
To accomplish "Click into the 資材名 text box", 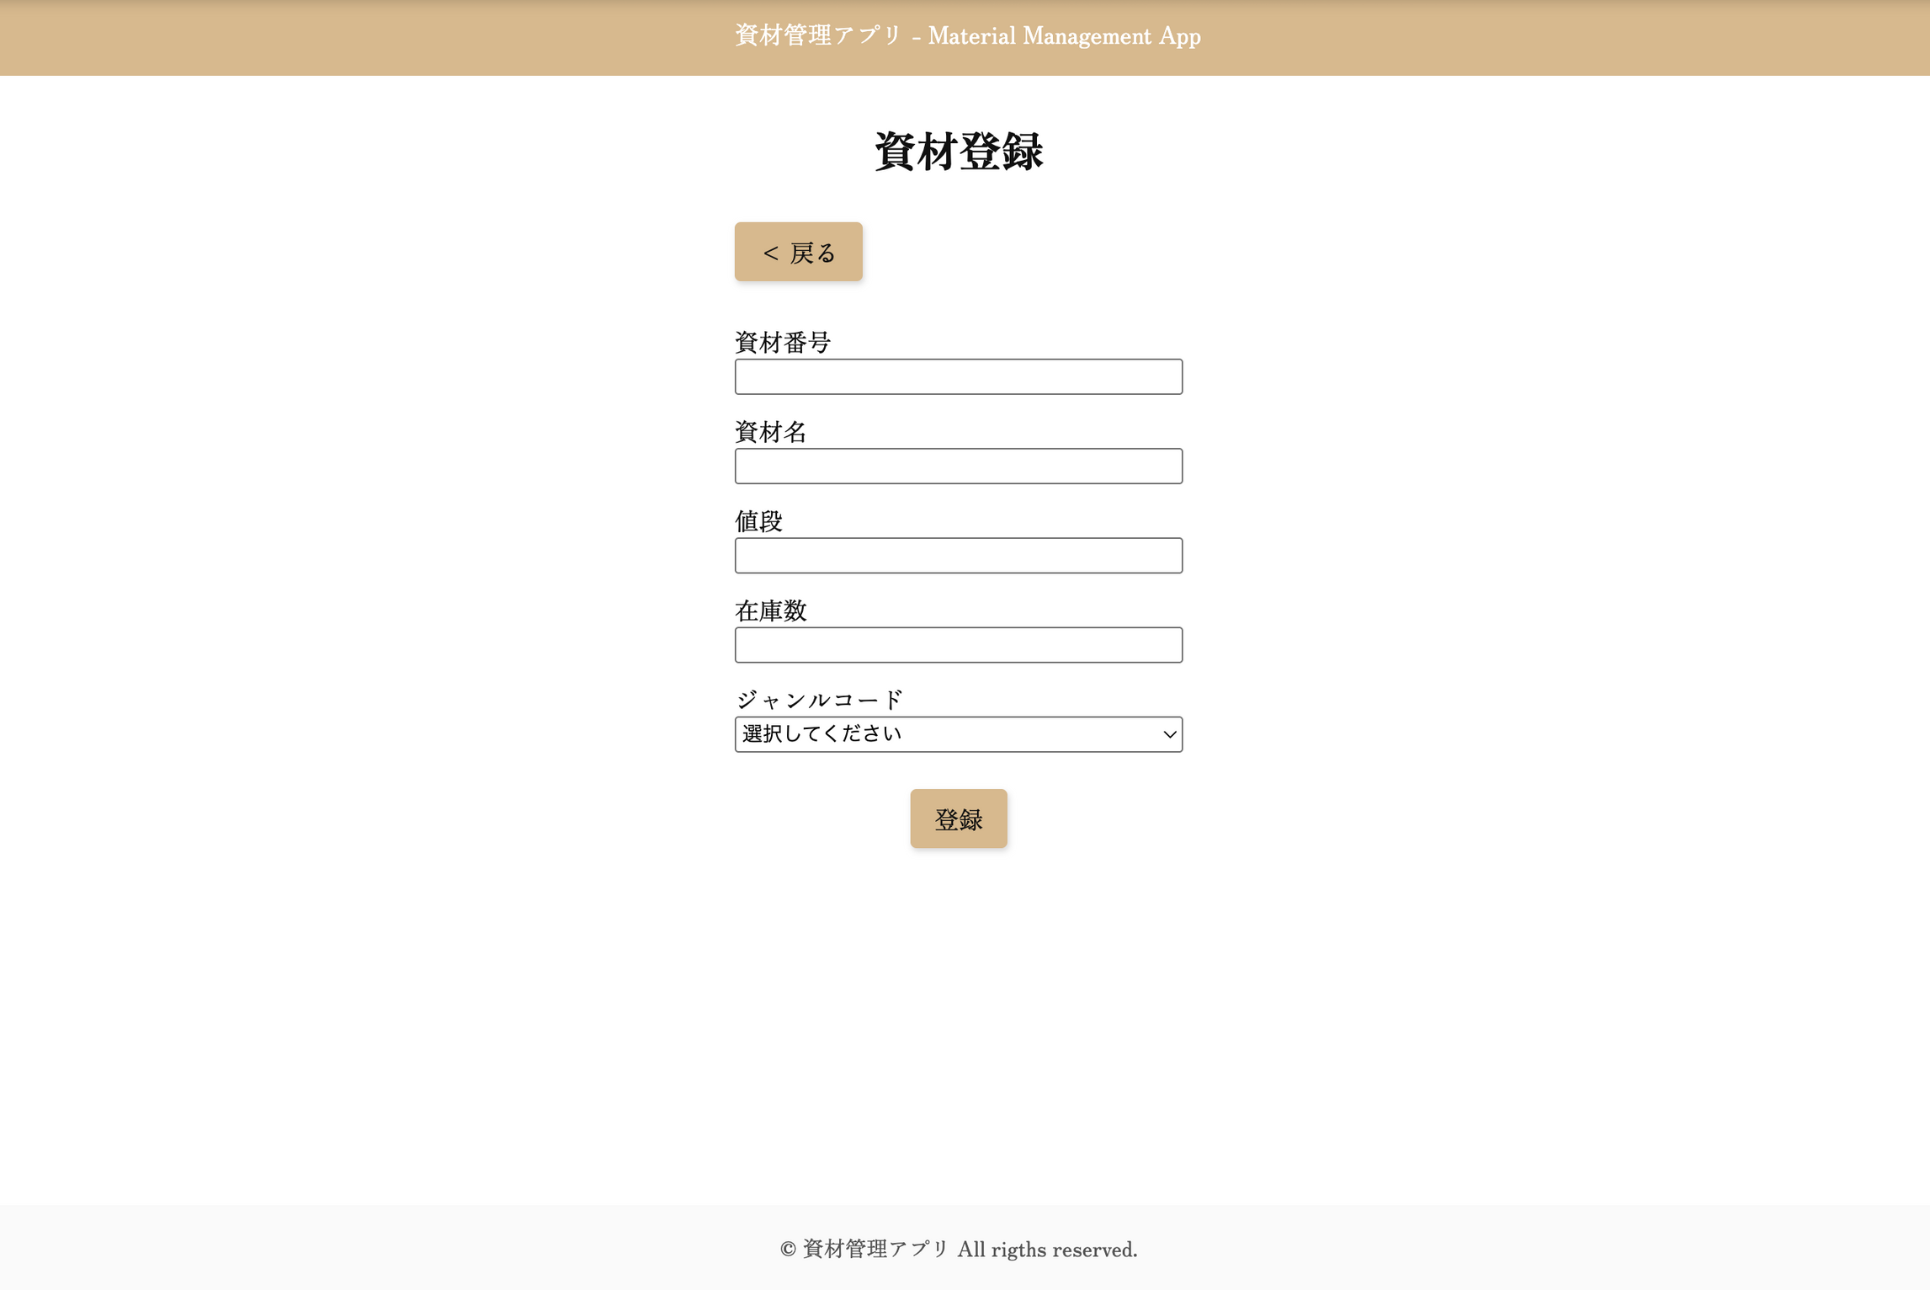I will pyautogui.click(x=958, y=466).
